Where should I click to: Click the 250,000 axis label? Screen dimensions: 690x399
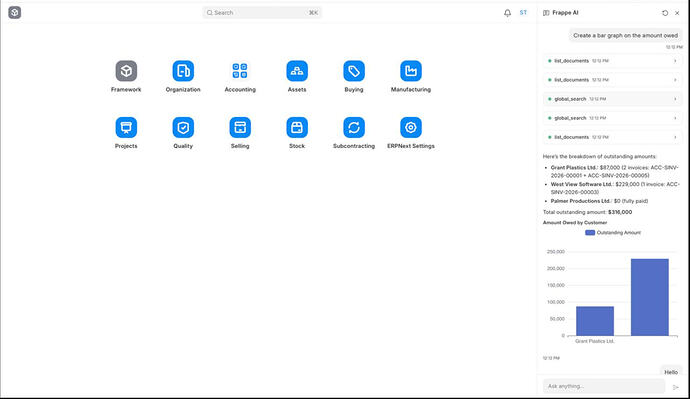point(555,252)
